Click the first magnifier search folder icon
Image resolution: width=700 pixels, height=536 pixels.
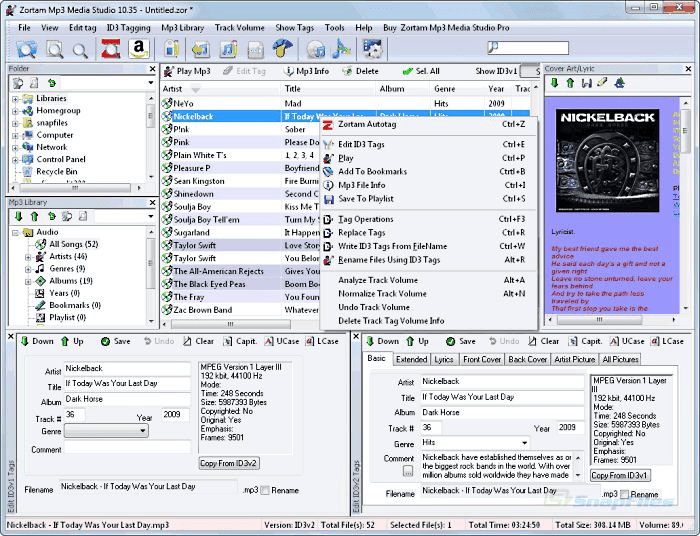pos(26,49)
